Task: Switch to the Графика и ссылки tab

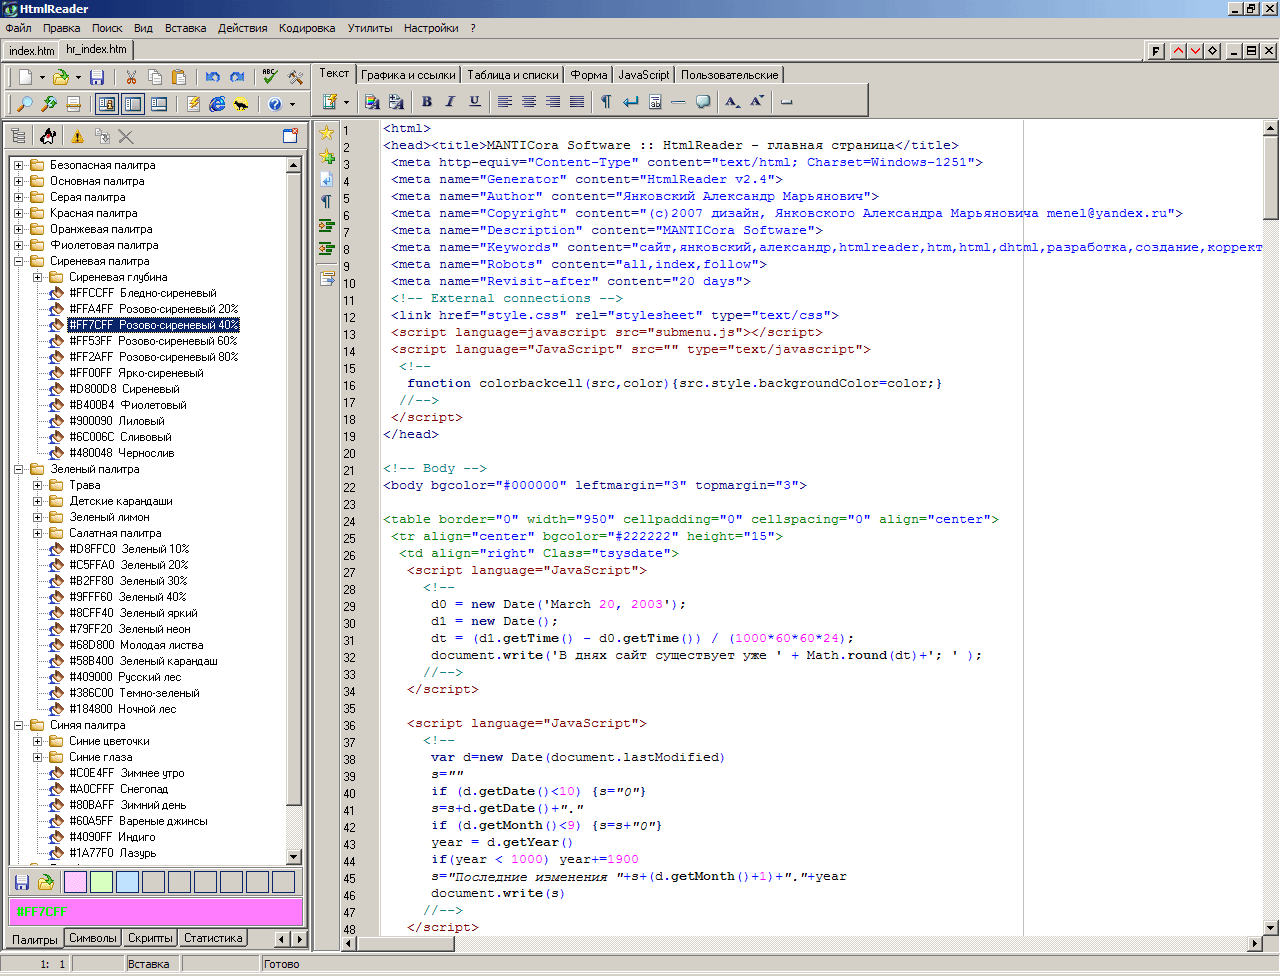Action: [x=408, y=75]
